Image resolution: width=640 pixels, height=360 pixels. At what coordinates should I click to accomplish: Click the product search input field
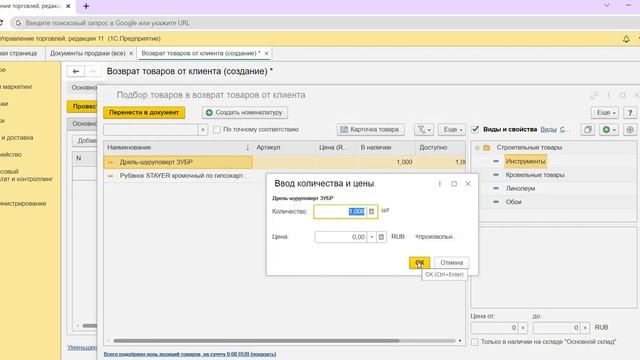coord(151,130)
